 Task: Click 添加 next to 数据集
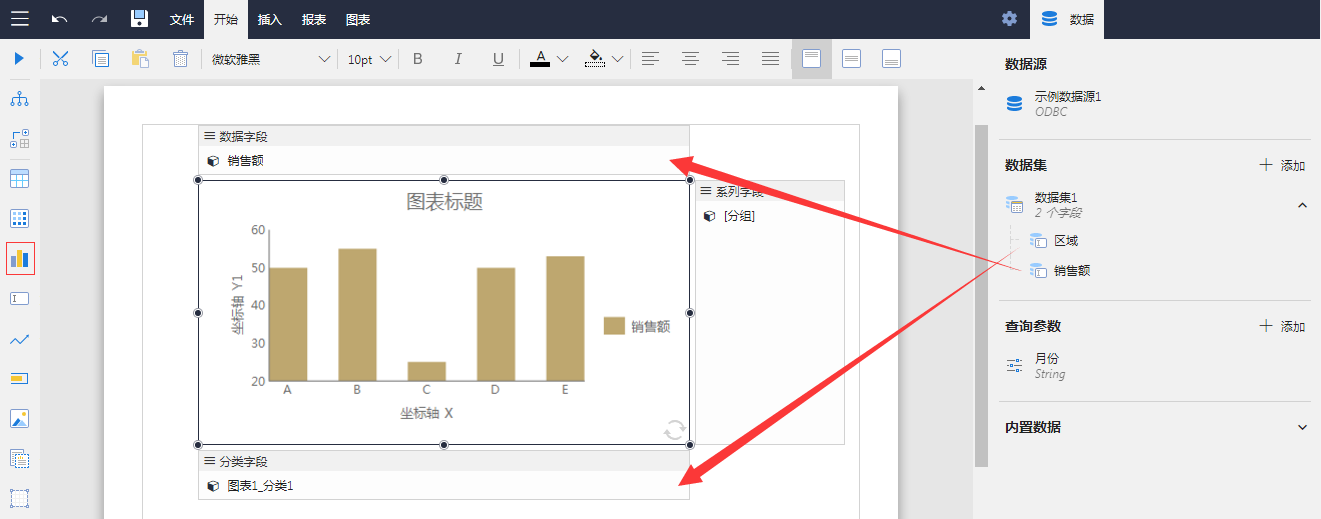click(1282, 165)
